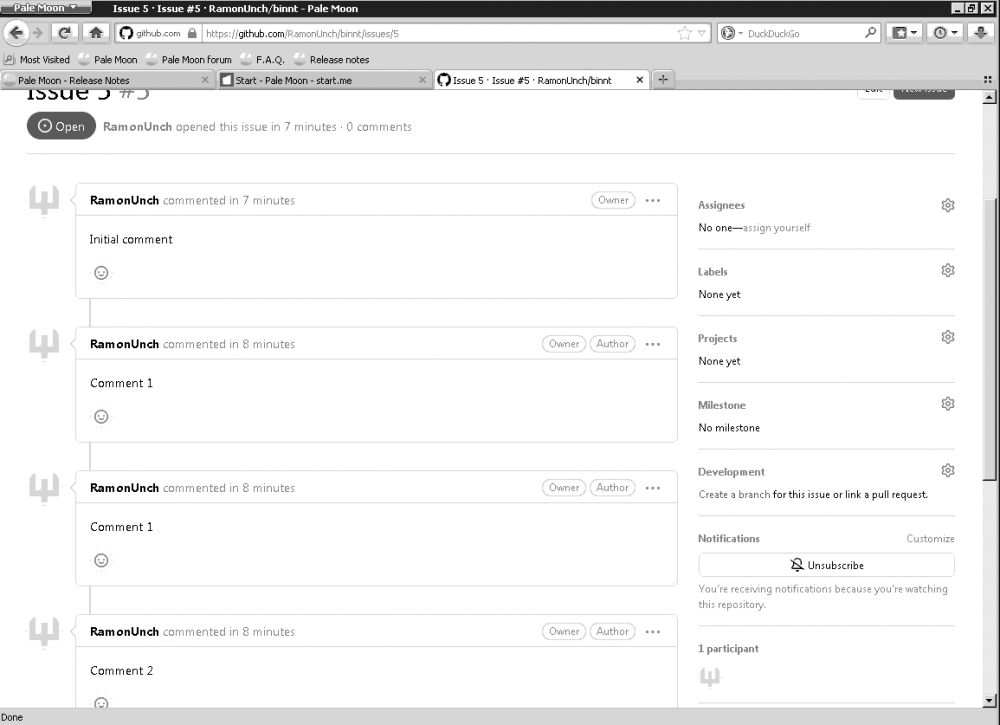Open the F.A.Q. bookmark

pyautogui.click(x=263, y=59)
